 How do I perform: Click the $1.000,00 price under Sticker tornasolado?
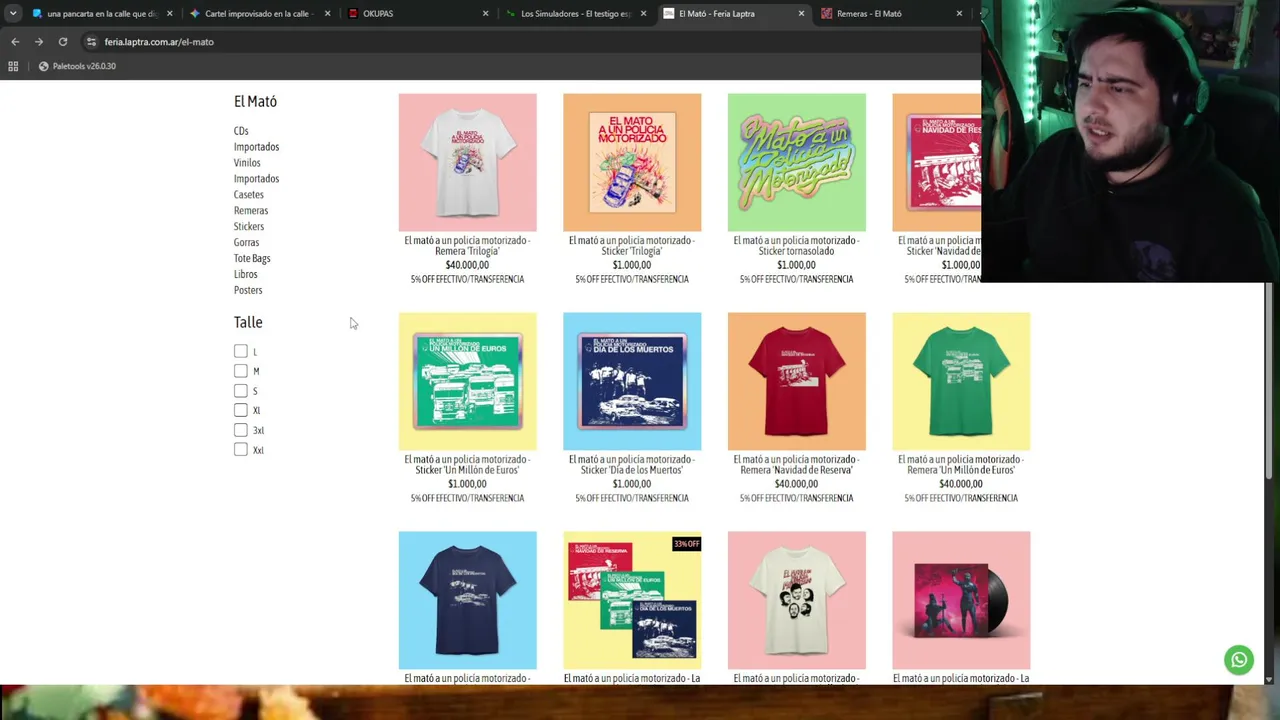(797, 265)
